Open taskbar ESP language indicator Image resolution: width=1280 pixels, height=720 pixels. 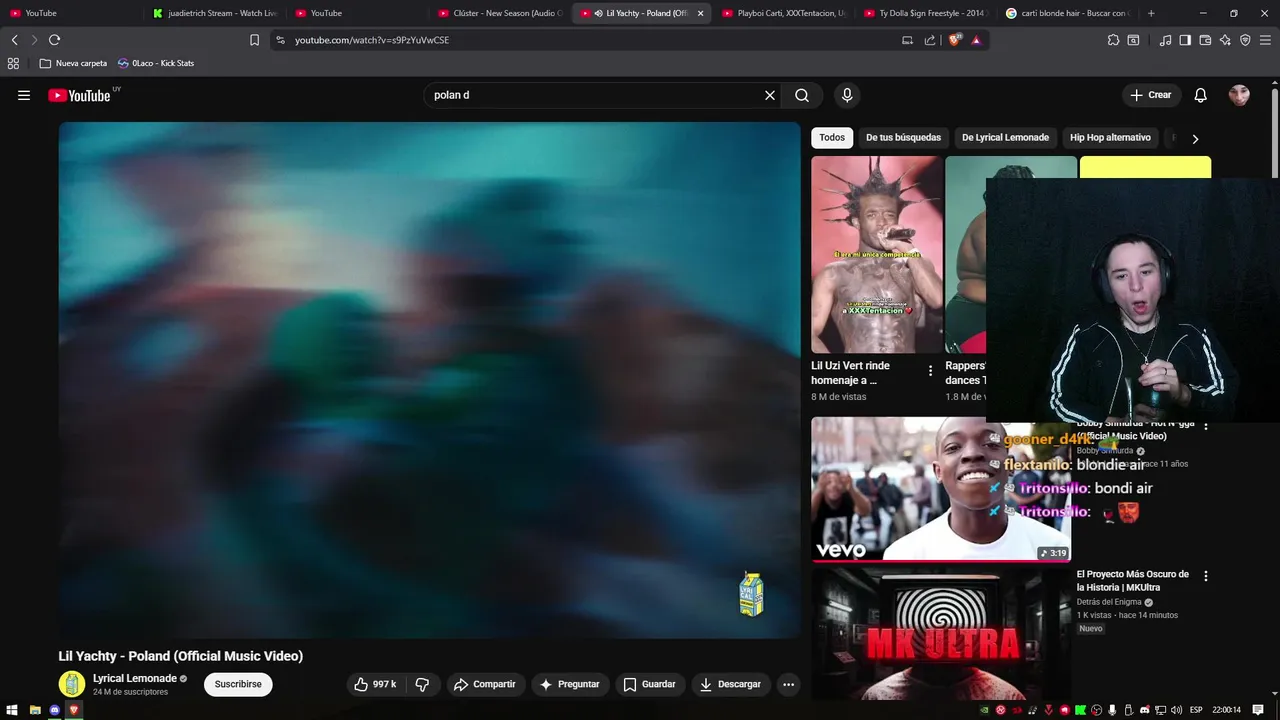point(1196,710)
